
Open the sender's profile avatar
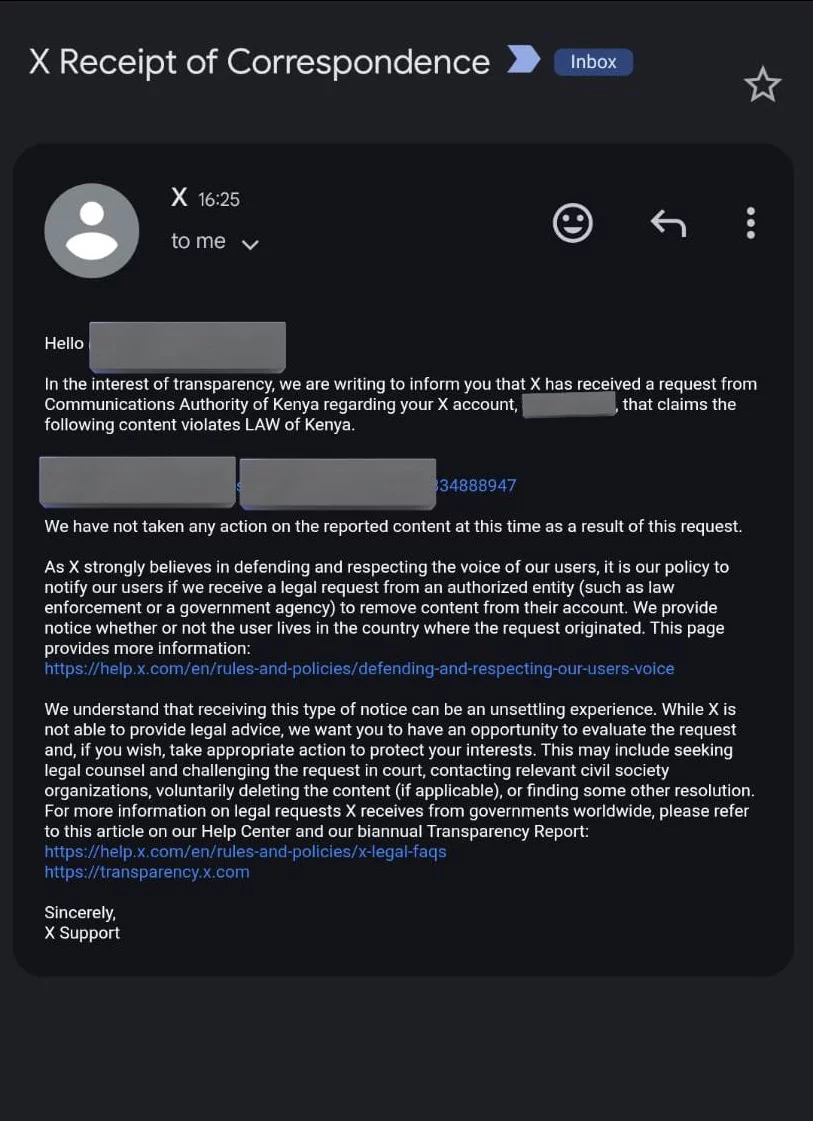click(92, 231)
